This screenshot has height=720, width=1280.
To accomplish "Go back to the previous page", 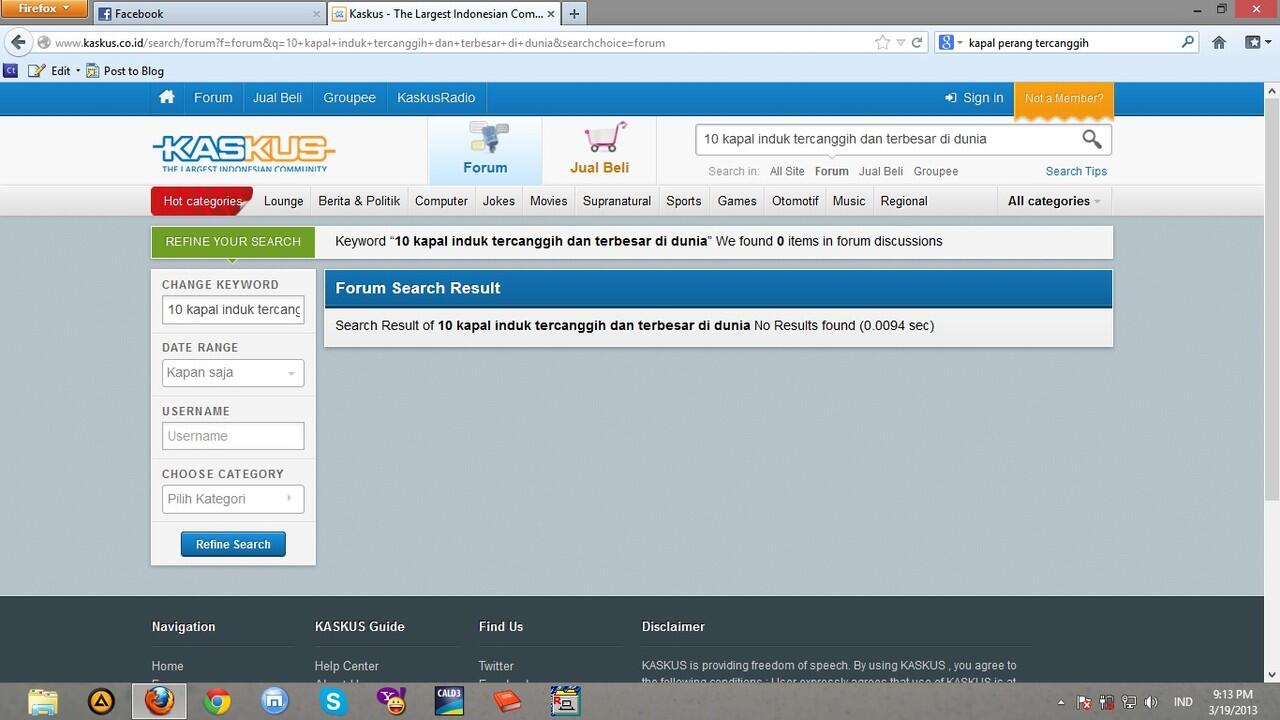I will click(18, 43).
